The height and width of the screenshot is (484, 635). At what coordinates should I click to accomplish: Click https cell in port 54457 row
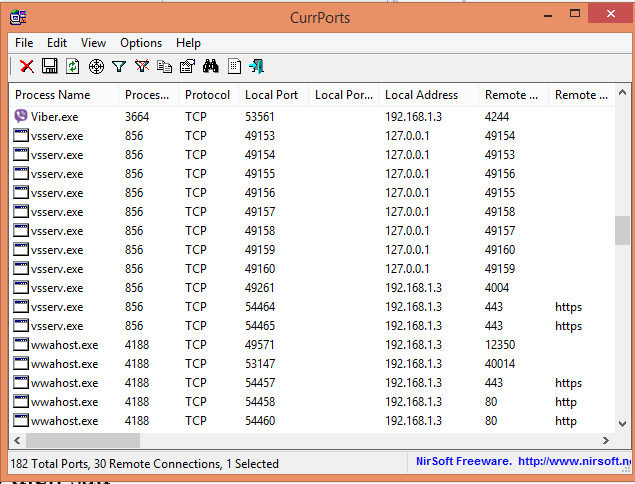tap(568, 383)
